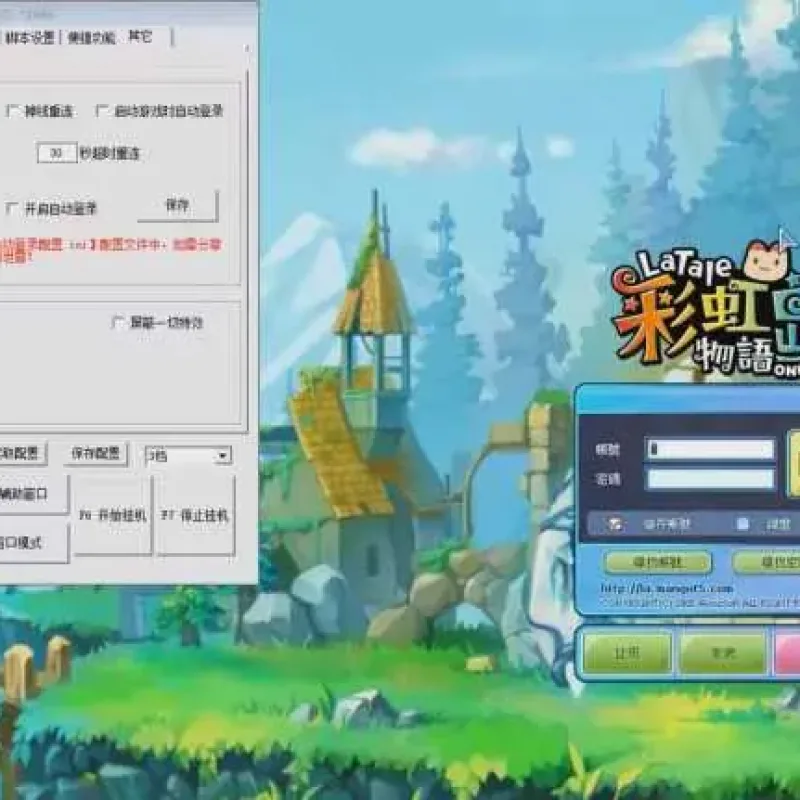Click the leftmost green button below login box
800x800 pixels.
click(627, 652)
